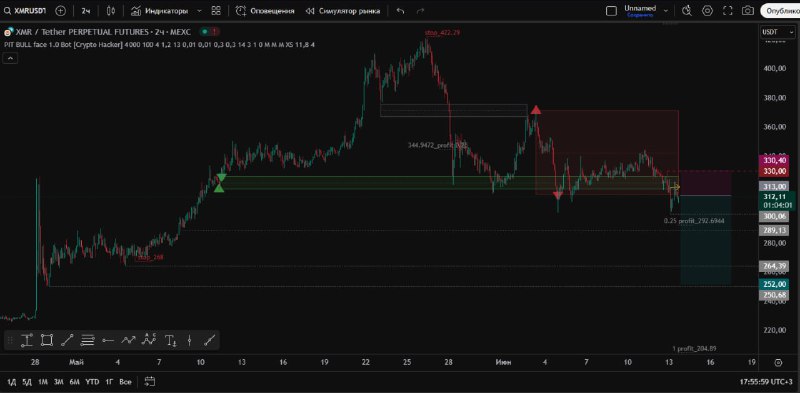Viewport: 800px width, 393px height.
Task: Expand the Unnamed layout dropdown arrow
Action: point(666,10)
